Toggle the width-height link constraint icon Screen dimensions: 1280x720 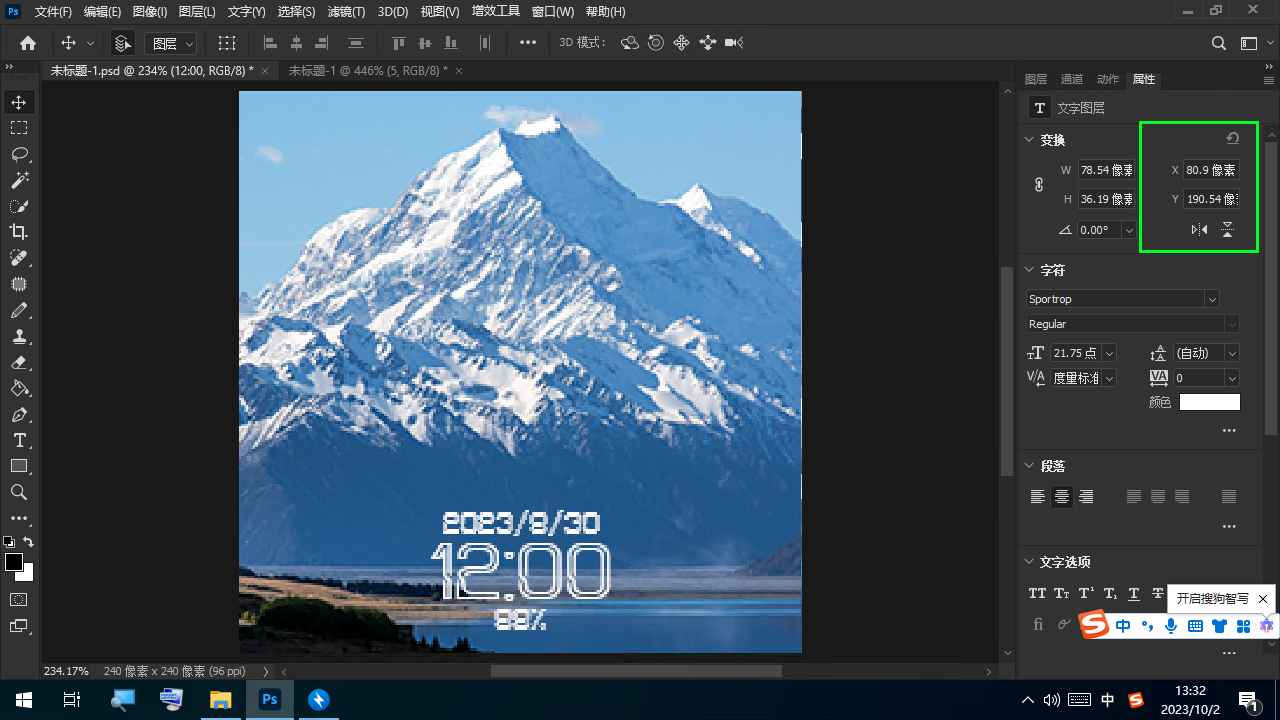[1039, 185]
